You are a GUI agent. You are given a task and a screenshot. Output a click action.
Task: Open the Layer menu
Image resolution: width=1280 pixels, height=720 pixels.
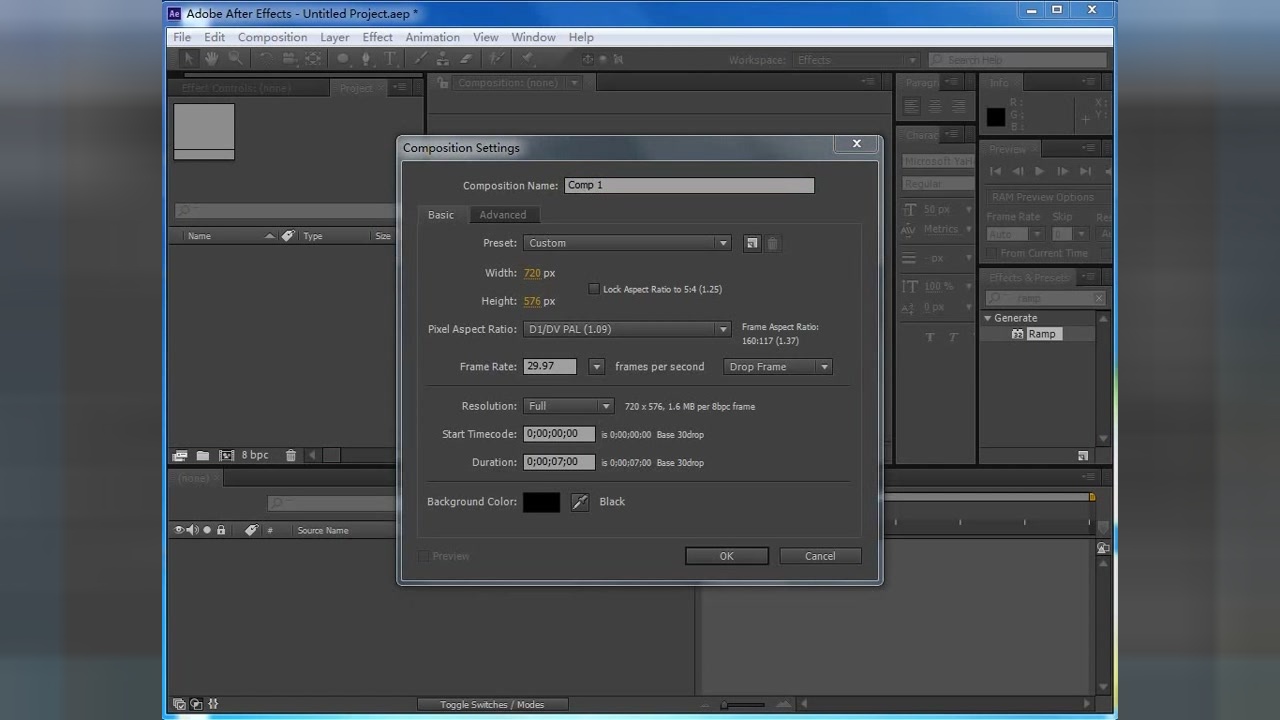(x=335, y=37)
